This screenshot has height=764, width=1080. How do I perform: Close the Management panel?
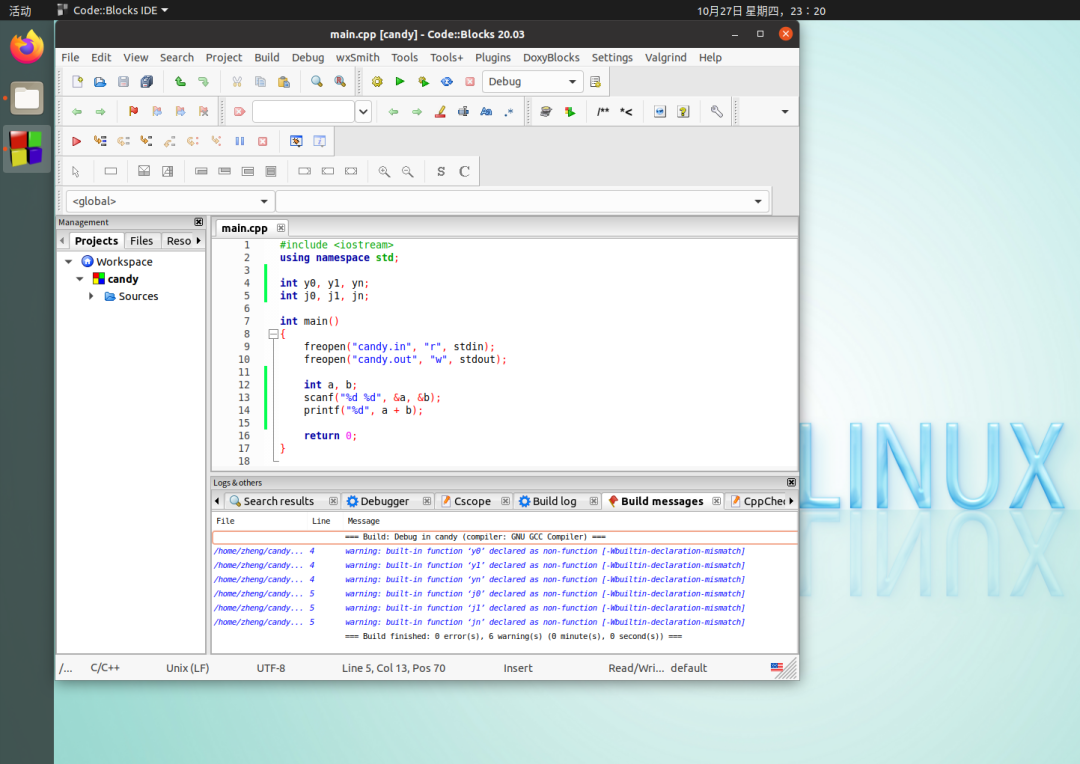[x=198, y=222]
